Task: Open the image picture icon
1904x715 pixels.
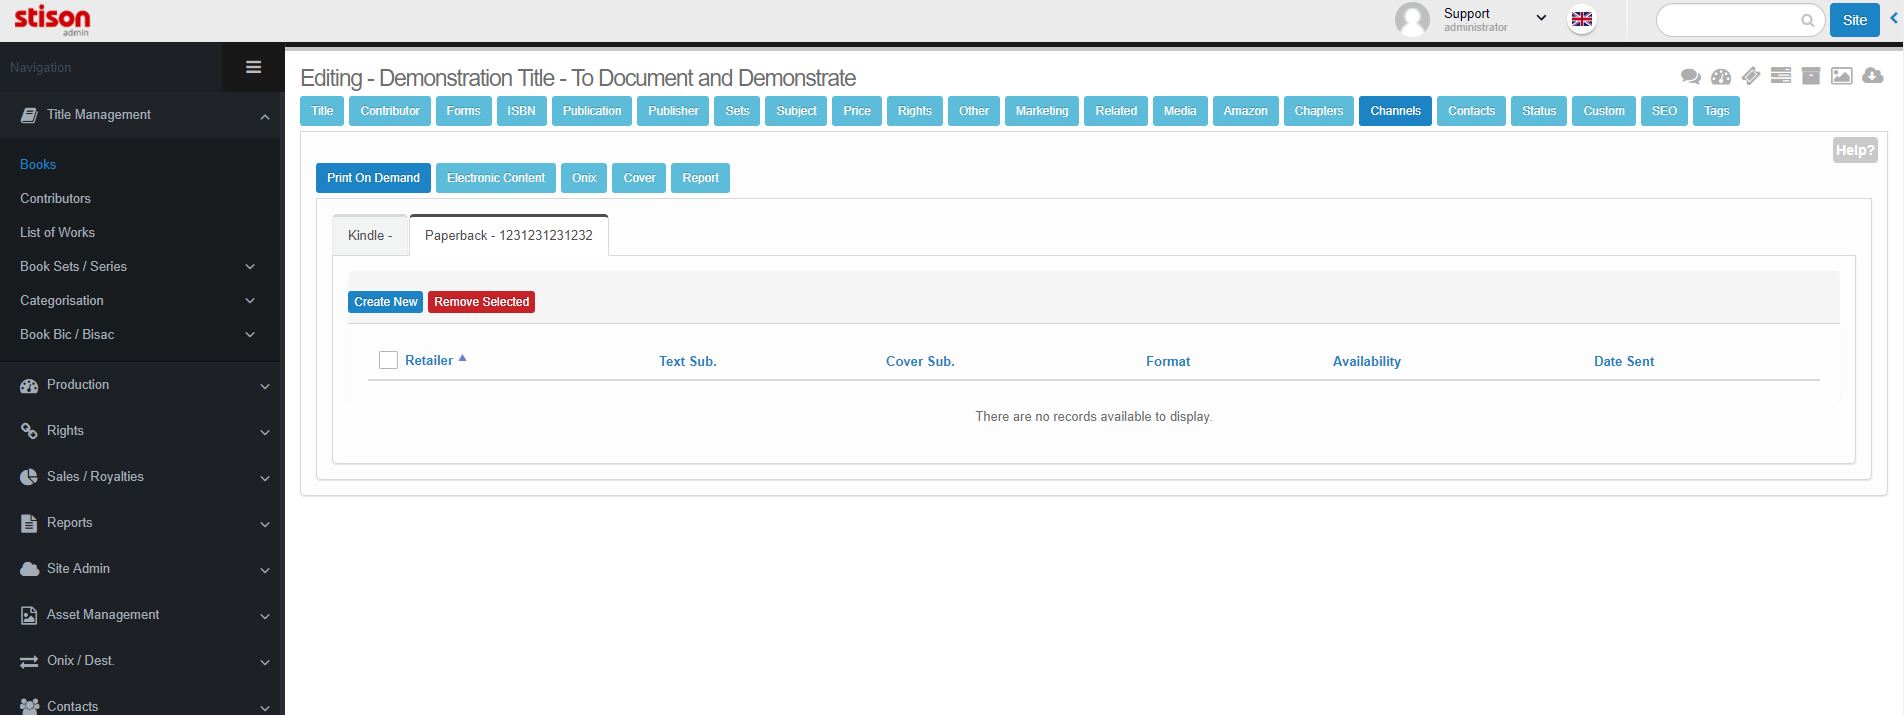Action: click(1841, 76)
